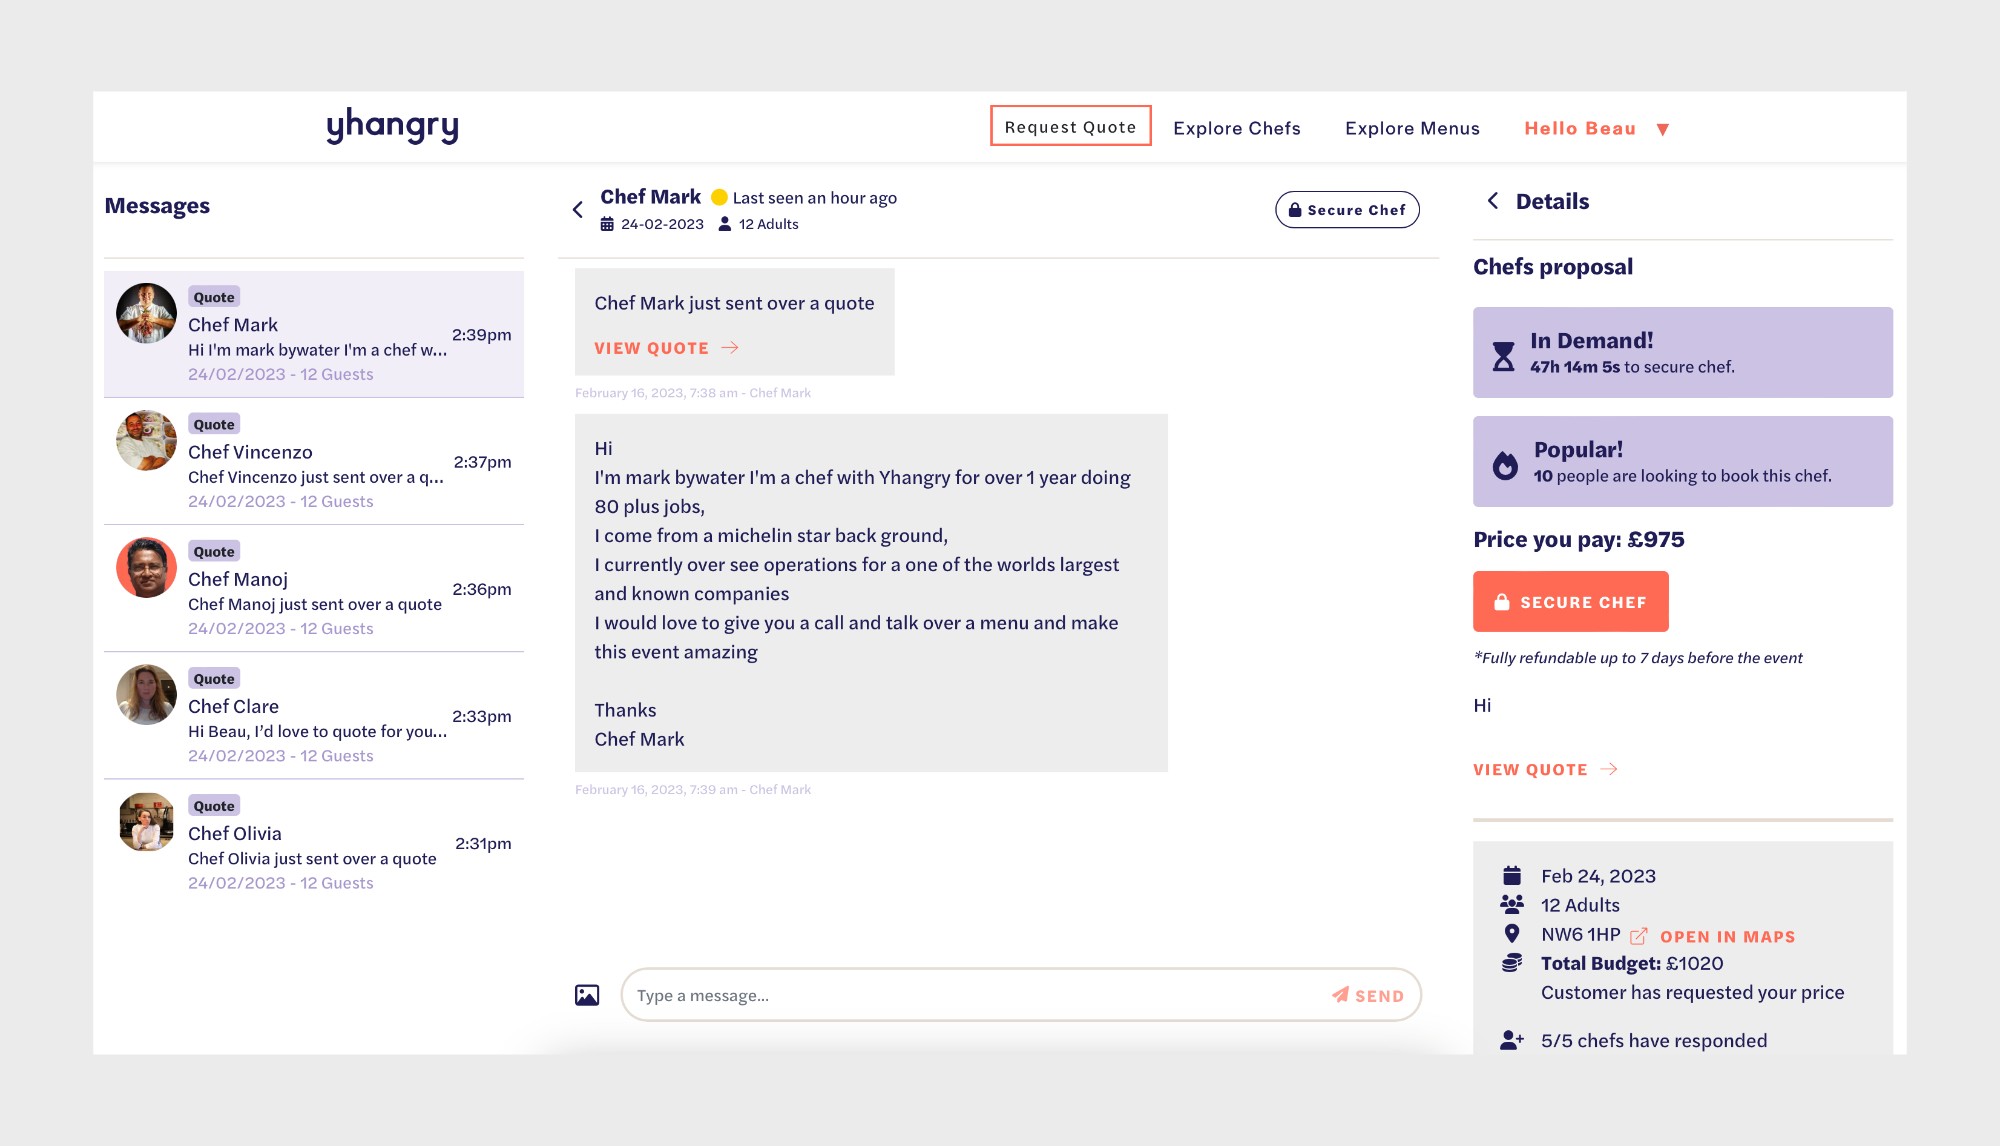Viewport: 2000px width, 1146px height.
Task: Click the 2:31pm timestamp on Chef Olivia
Action: coord(483,843)
